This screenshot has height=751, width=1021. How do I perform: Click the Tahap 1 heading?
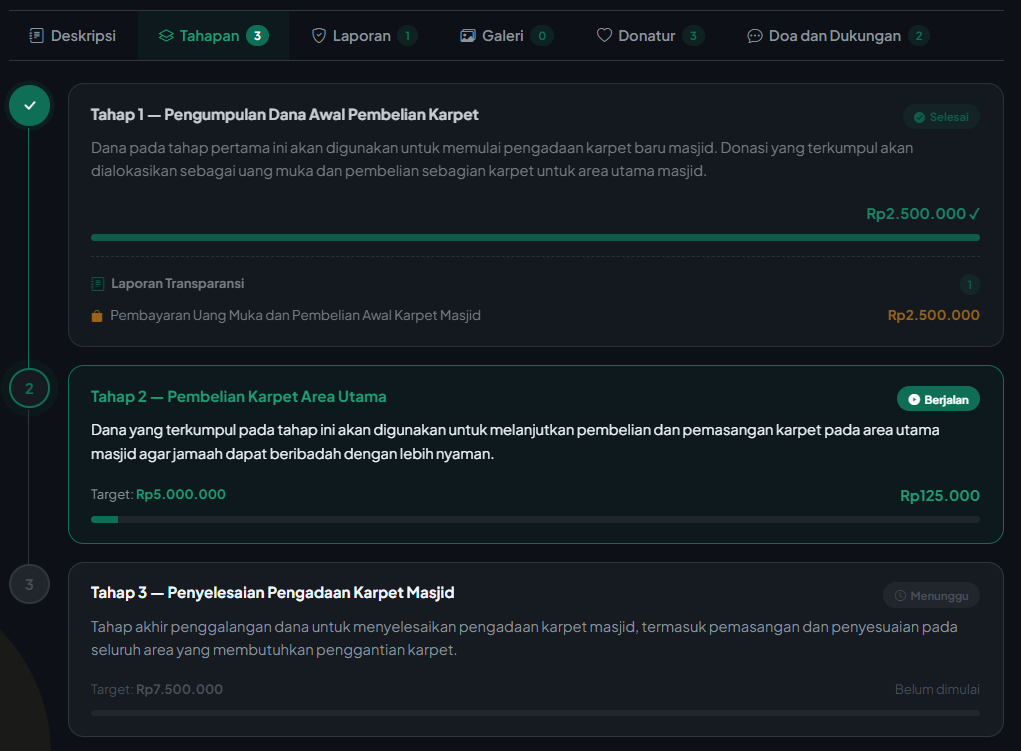[285, 115]
